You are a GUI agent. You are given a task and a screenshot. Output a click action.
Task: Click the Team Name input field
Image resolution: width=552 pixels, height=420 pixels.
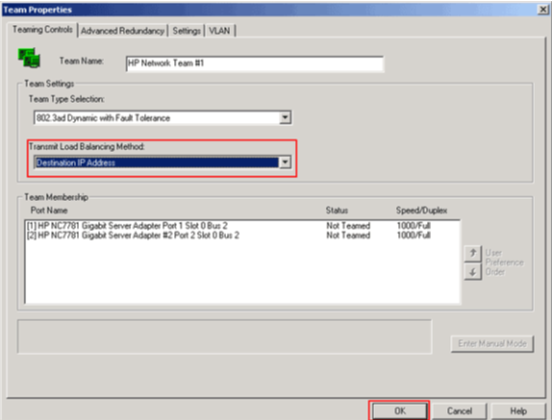[255, 64]
